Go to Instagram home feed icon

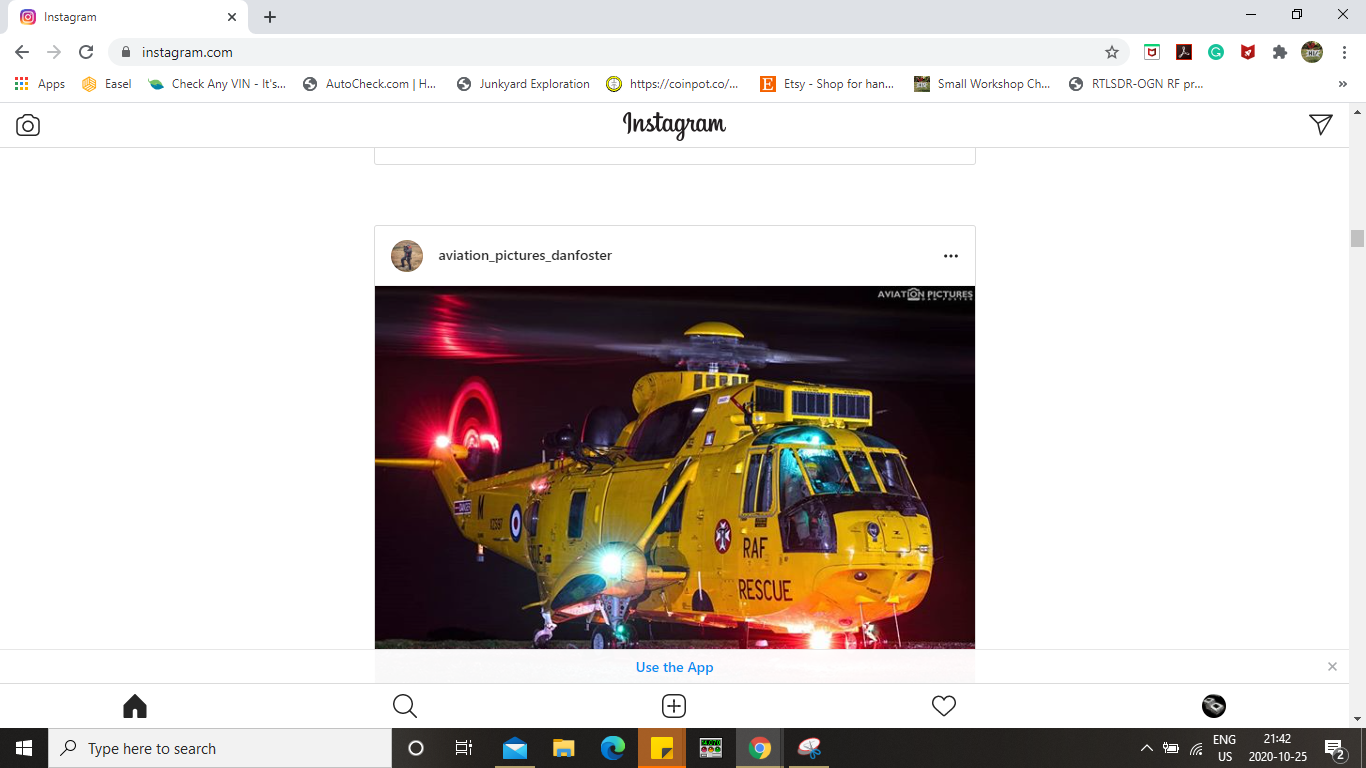point(135,706)
